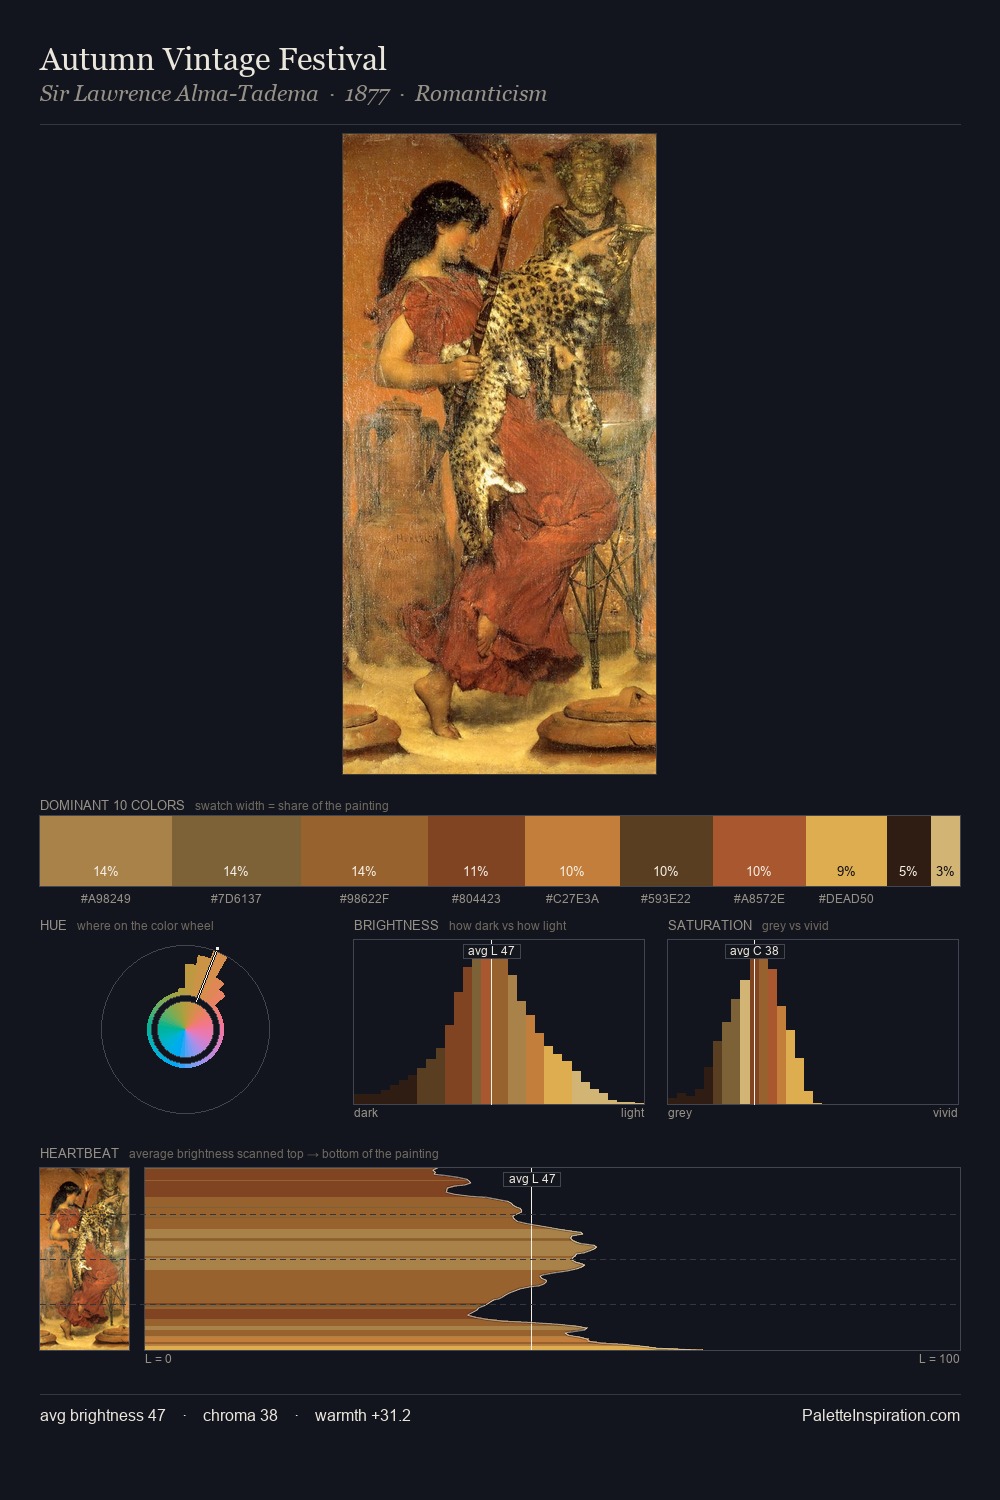Click 'where on the color wheel' caption

click(145, 926)
